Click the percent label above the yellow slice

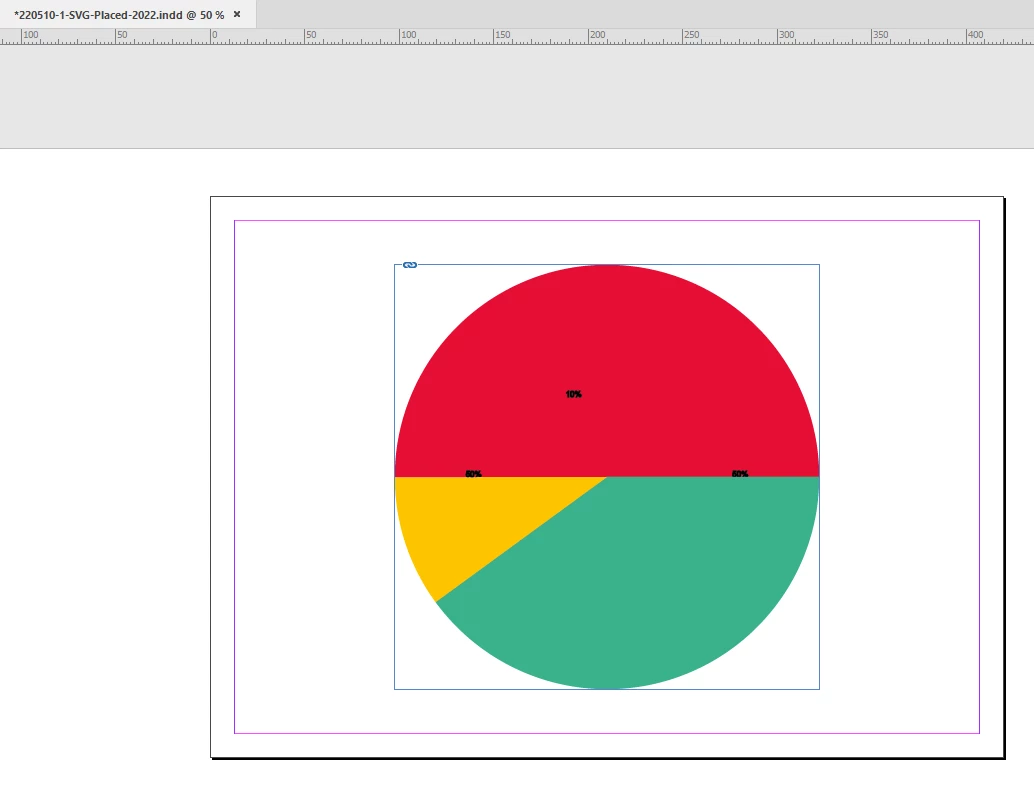pyautogui.click(x=473, y=474)
